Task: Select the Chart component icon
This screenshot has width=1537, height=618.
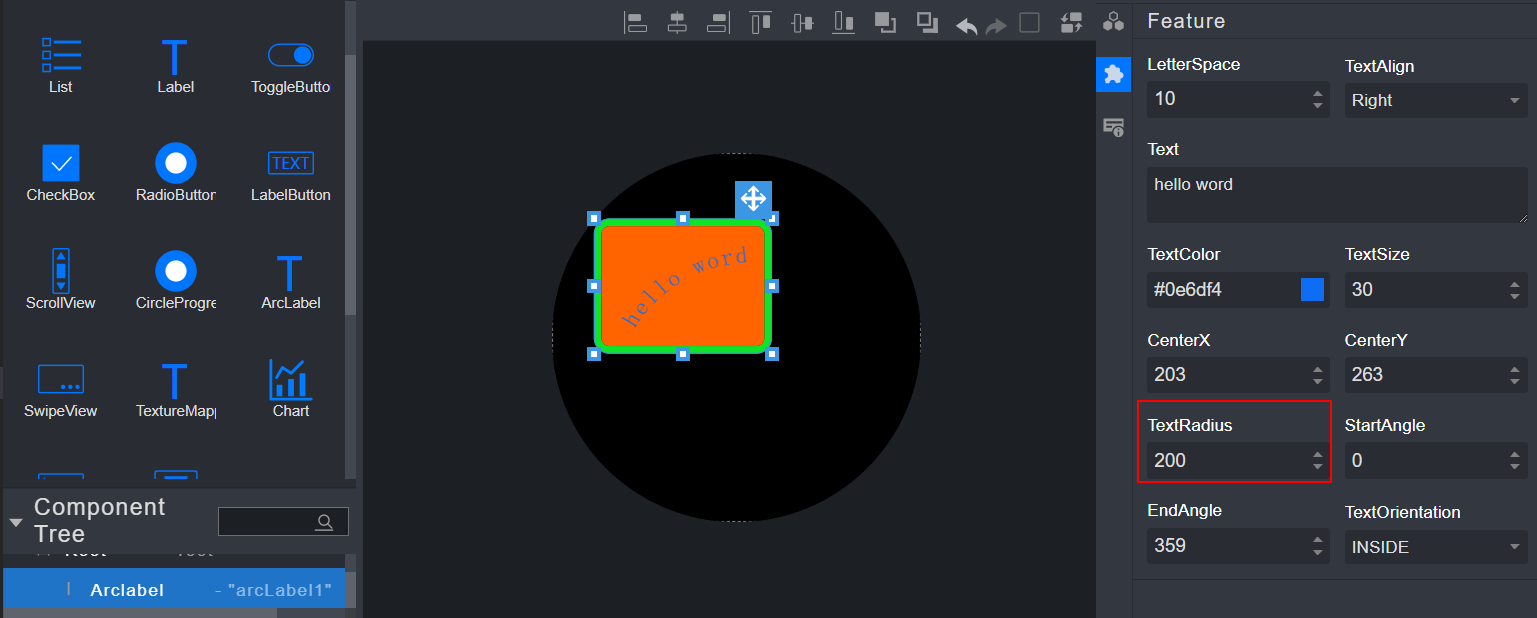Action: 290,389
